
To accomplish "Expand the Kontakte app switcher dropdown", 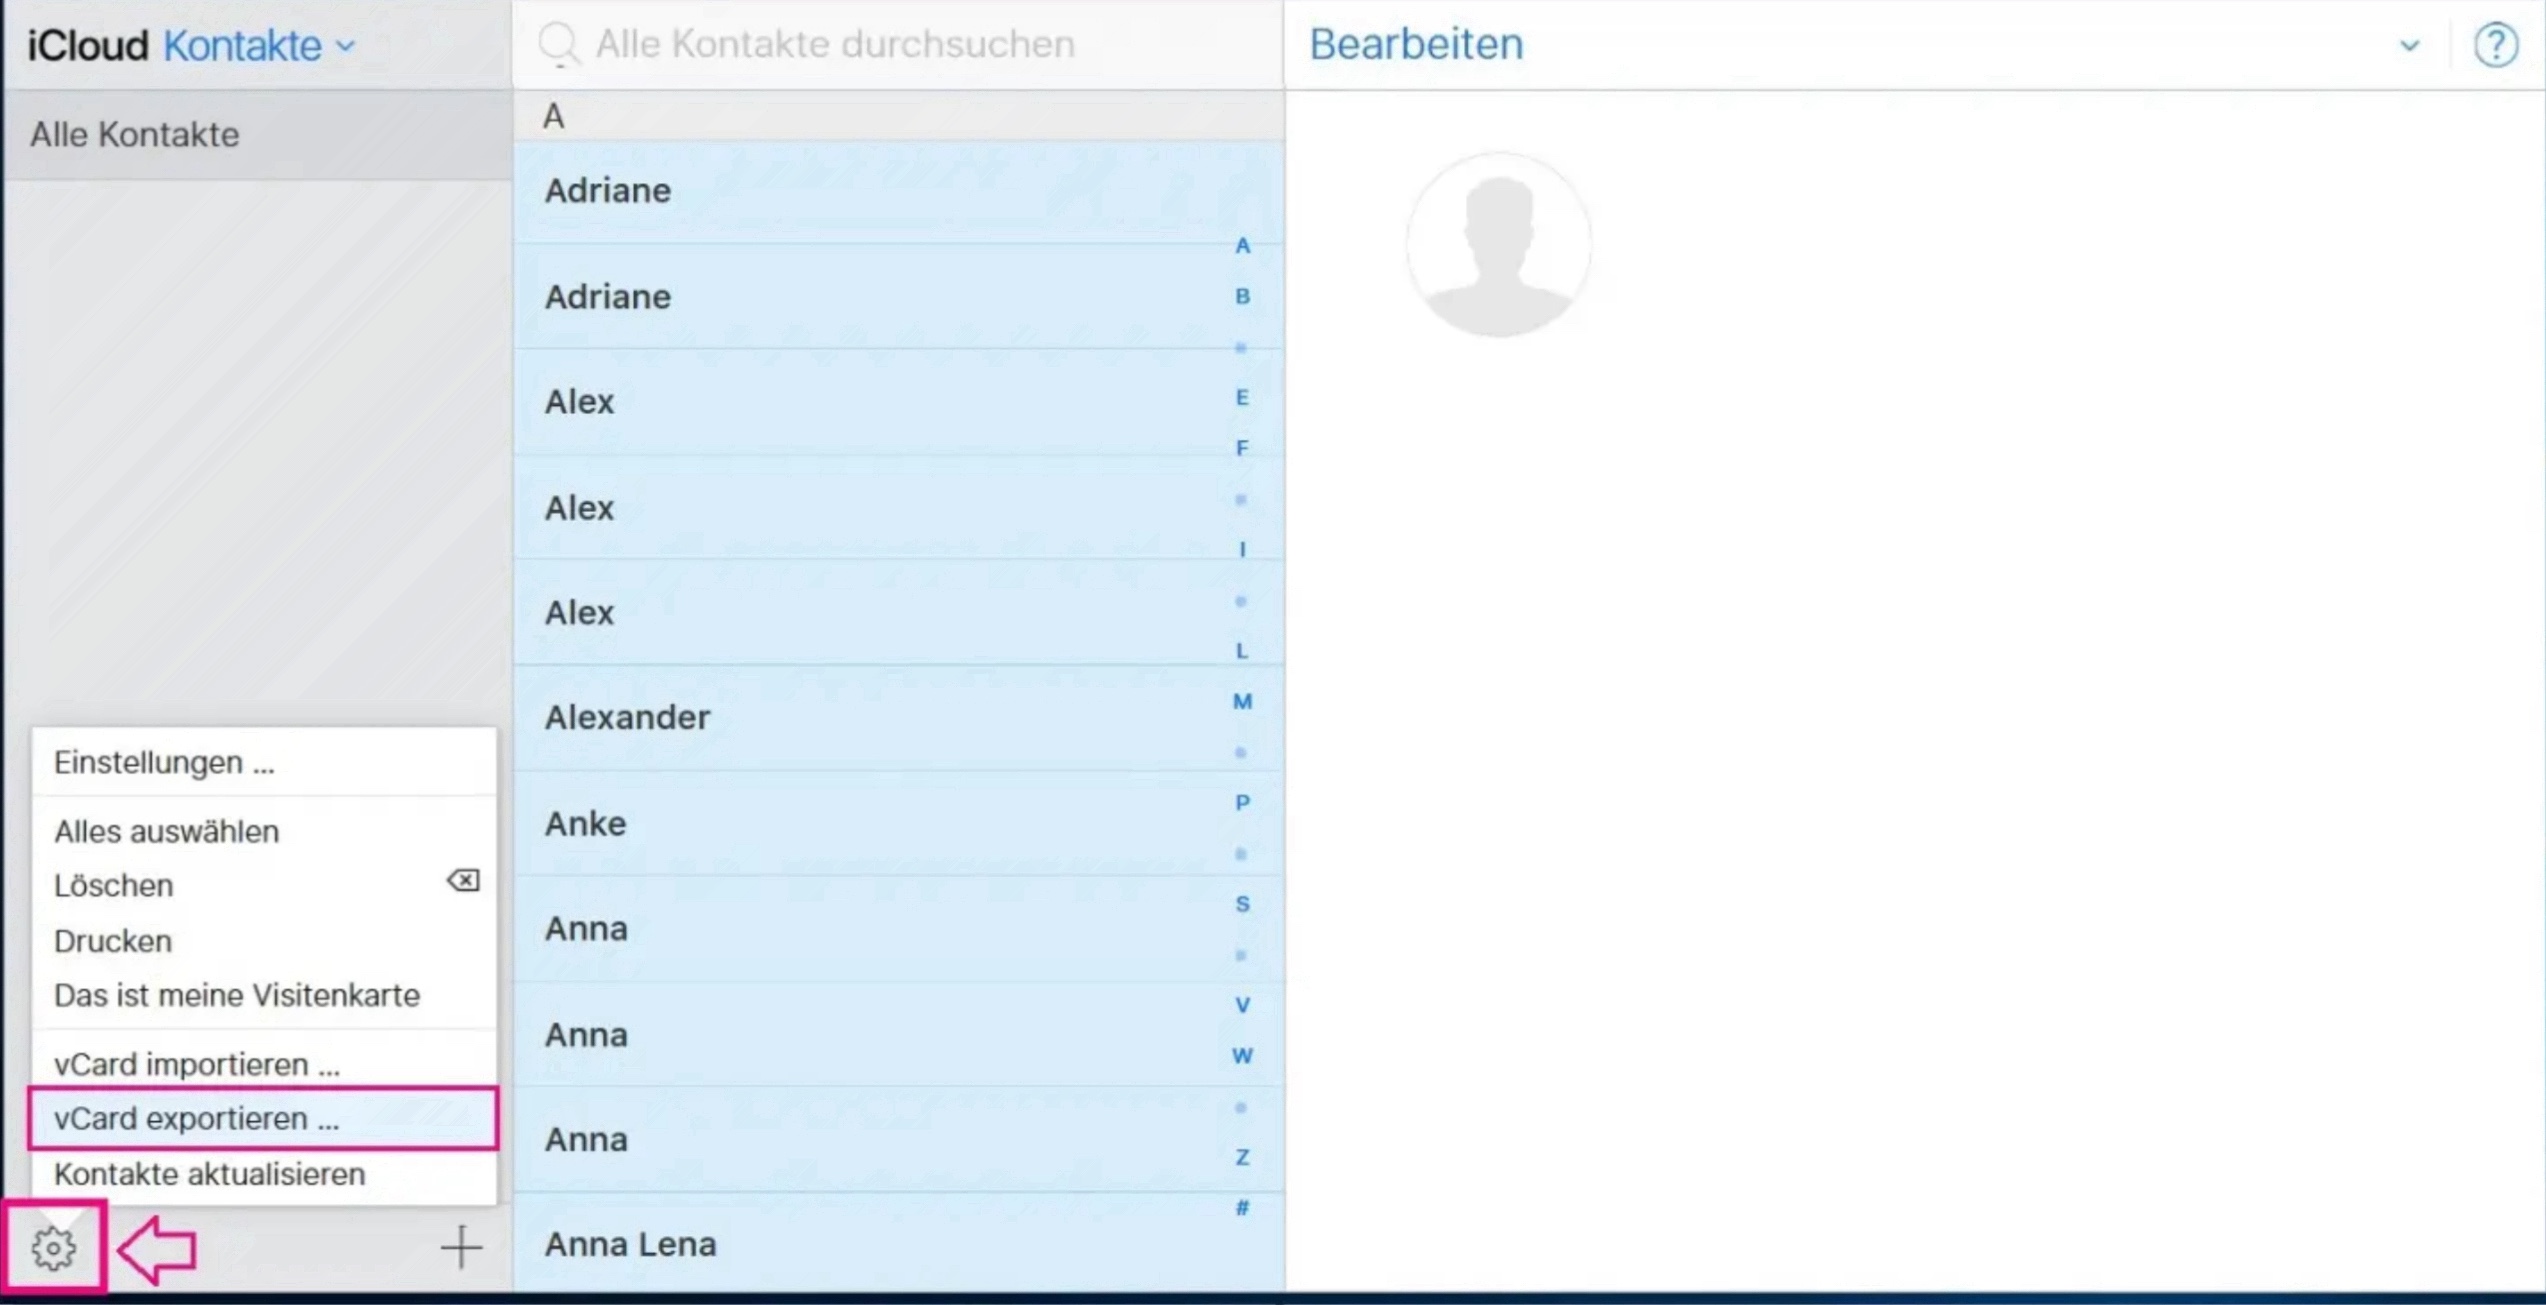I will coord(346,46).
